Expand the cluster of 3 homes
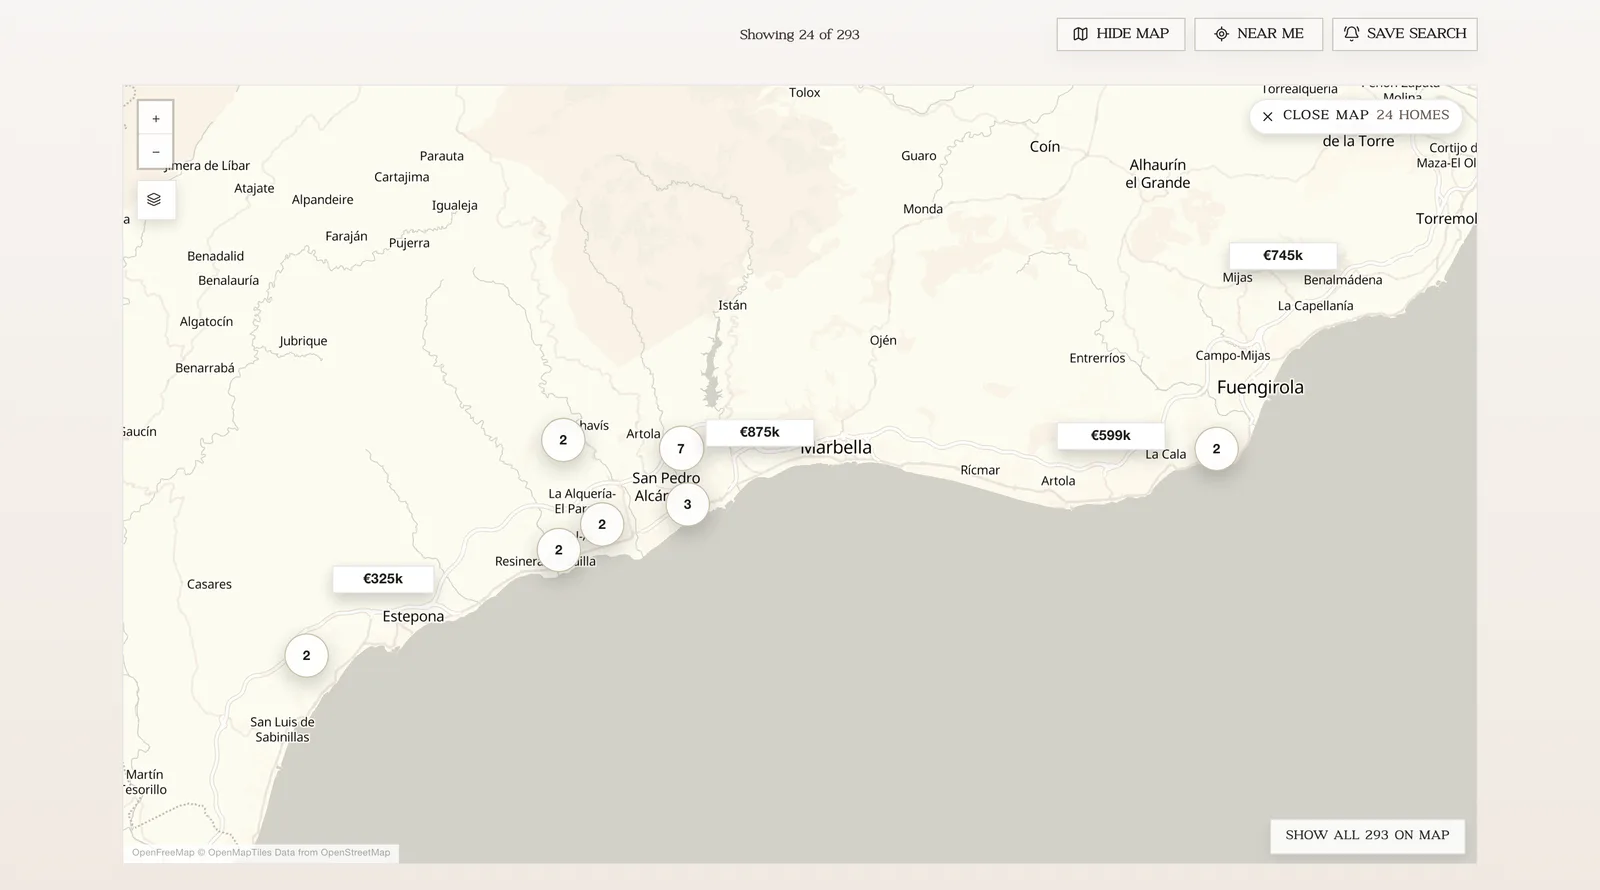Viewport: 1600px width, 890px height. 687,505
